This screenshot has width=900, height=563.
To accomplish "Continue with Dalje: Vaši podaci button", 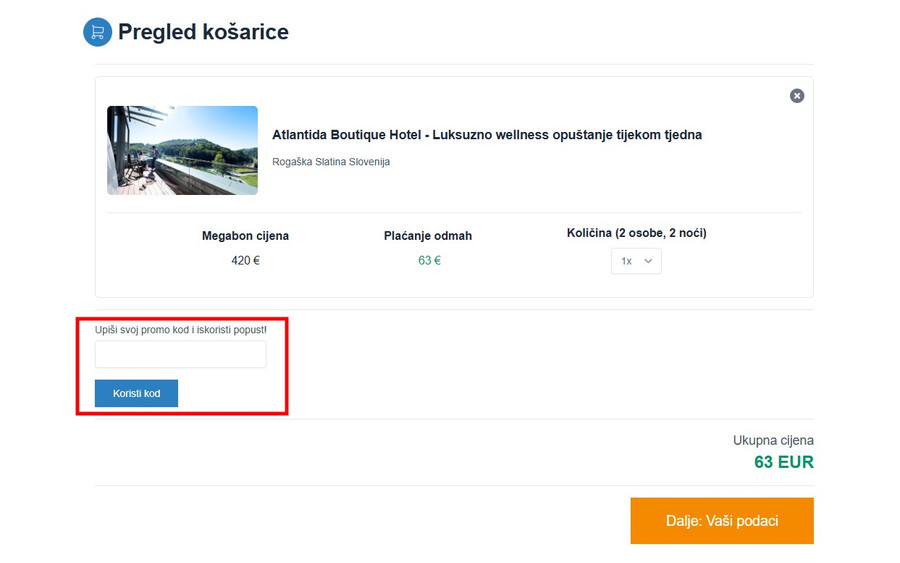I will click(x=721, y=521).
